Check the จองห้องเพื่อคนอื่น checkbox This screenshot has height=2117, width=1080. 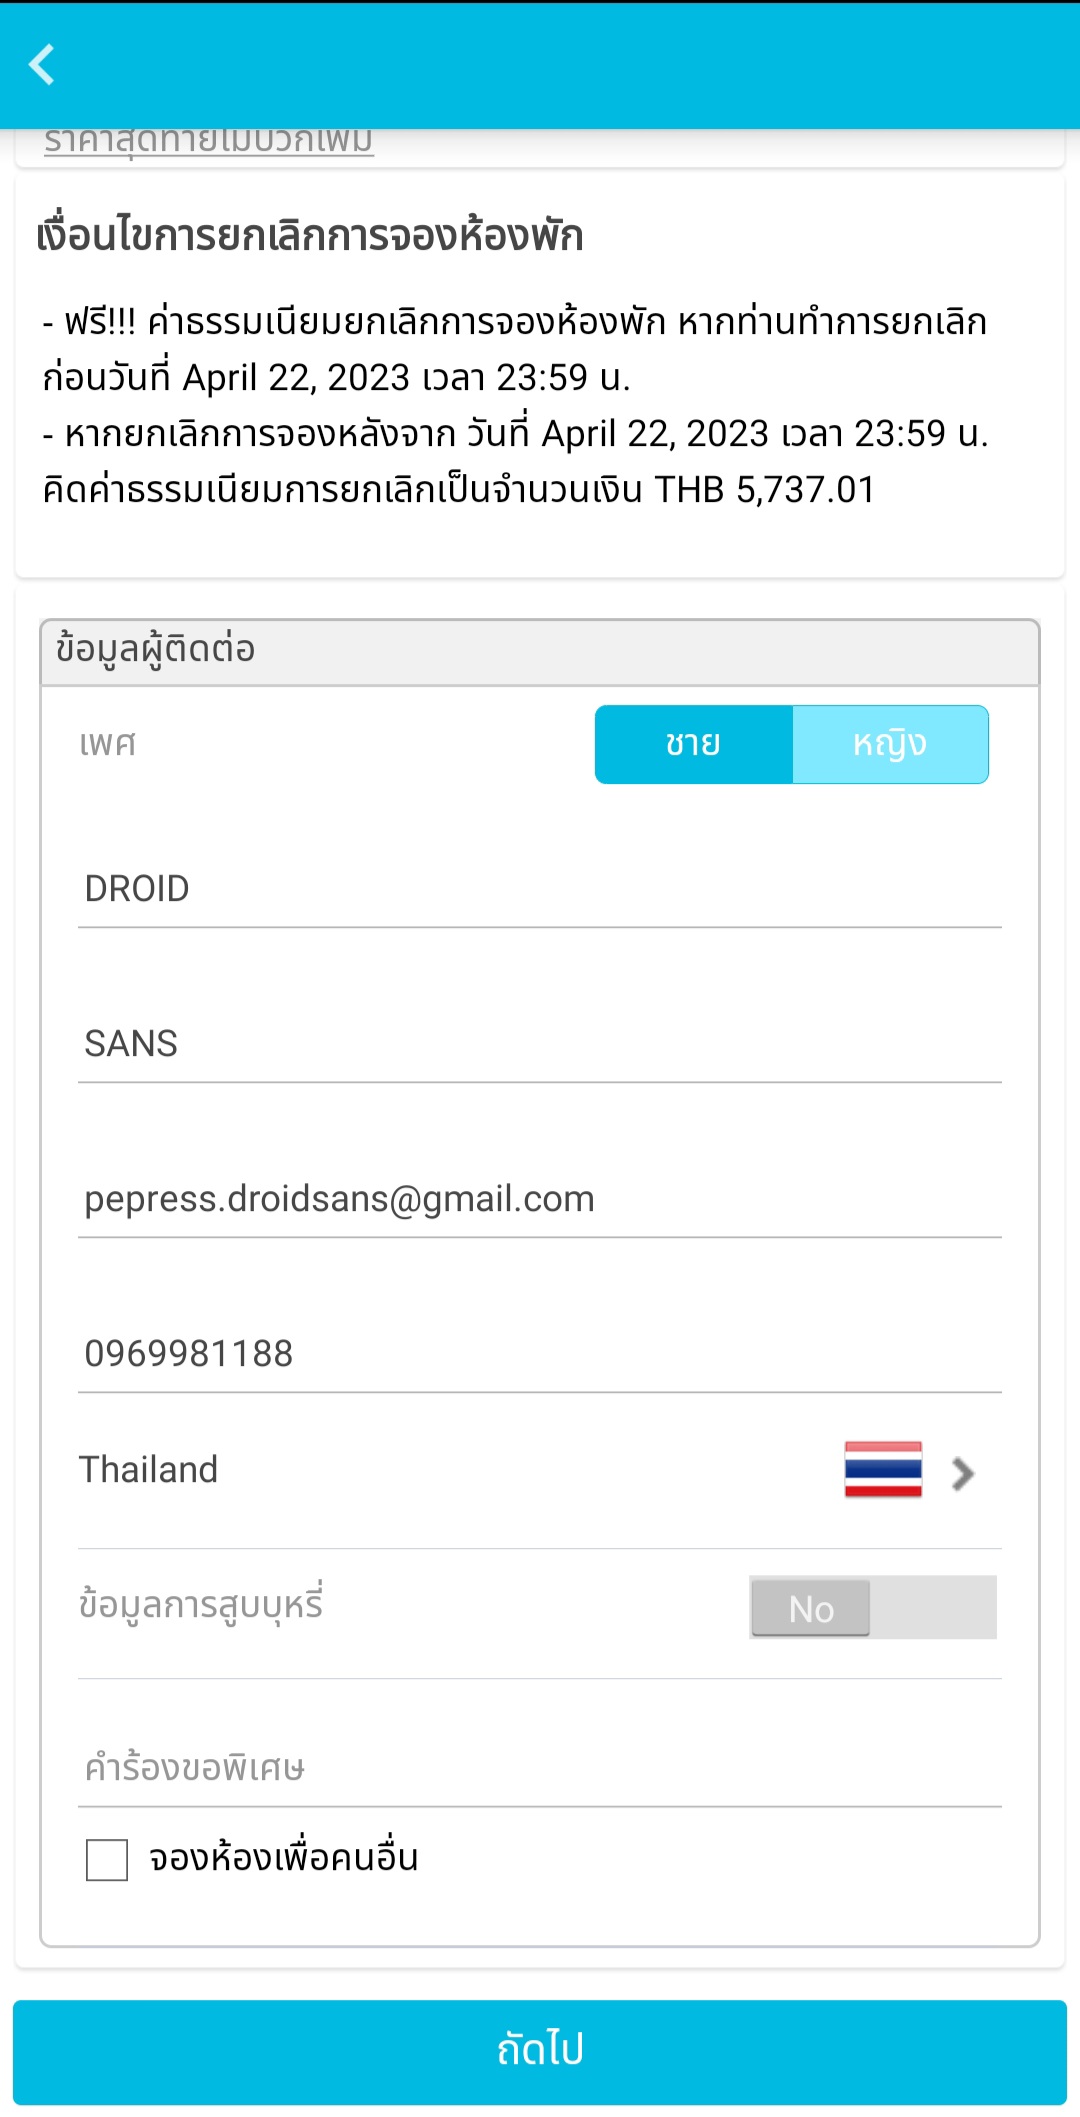(107, 1860)
